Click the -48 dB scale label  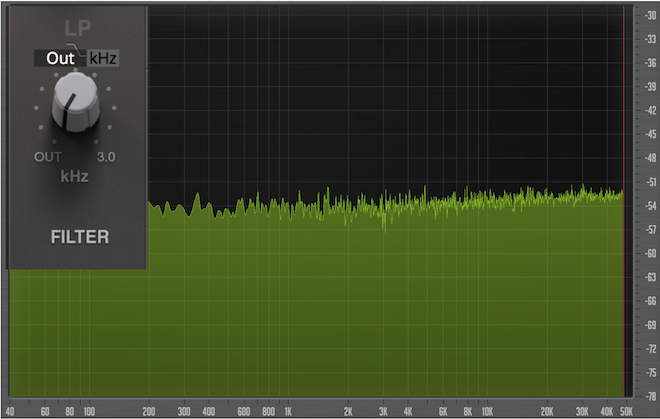point(650,158)
